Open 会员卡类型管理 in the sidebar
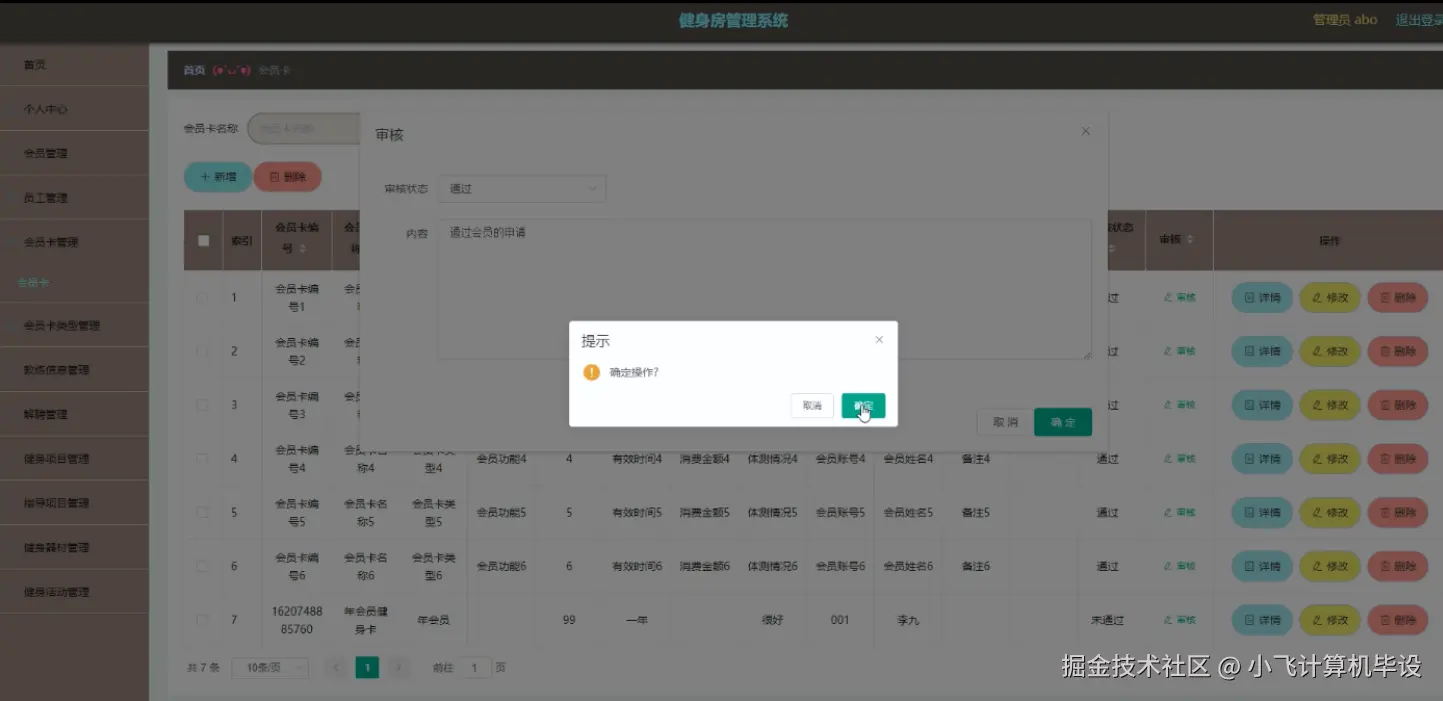Viewport: 1443px width, 701px height. (x=74, y=325)
